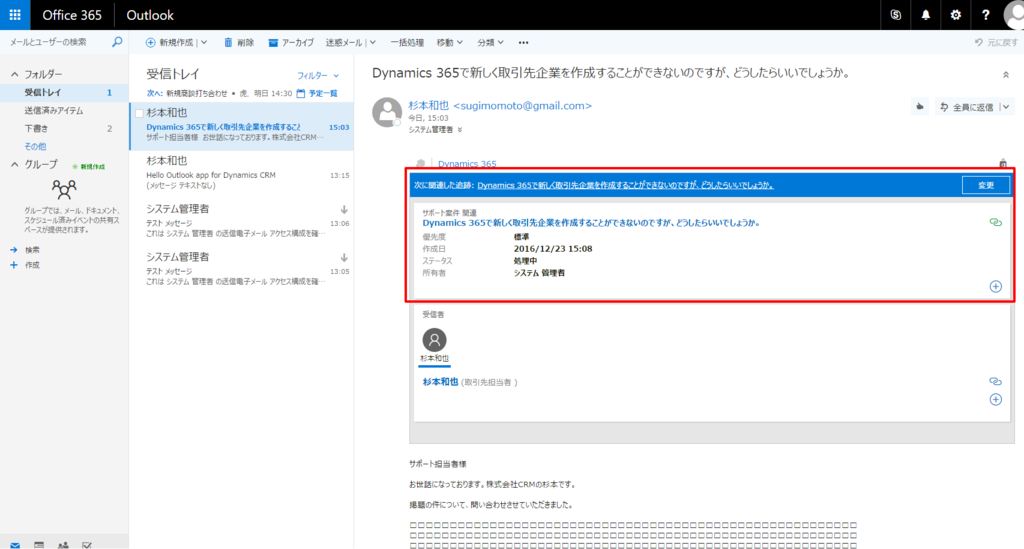
Task: Click 削除 delete in toolbar
Action: point(239,42)
